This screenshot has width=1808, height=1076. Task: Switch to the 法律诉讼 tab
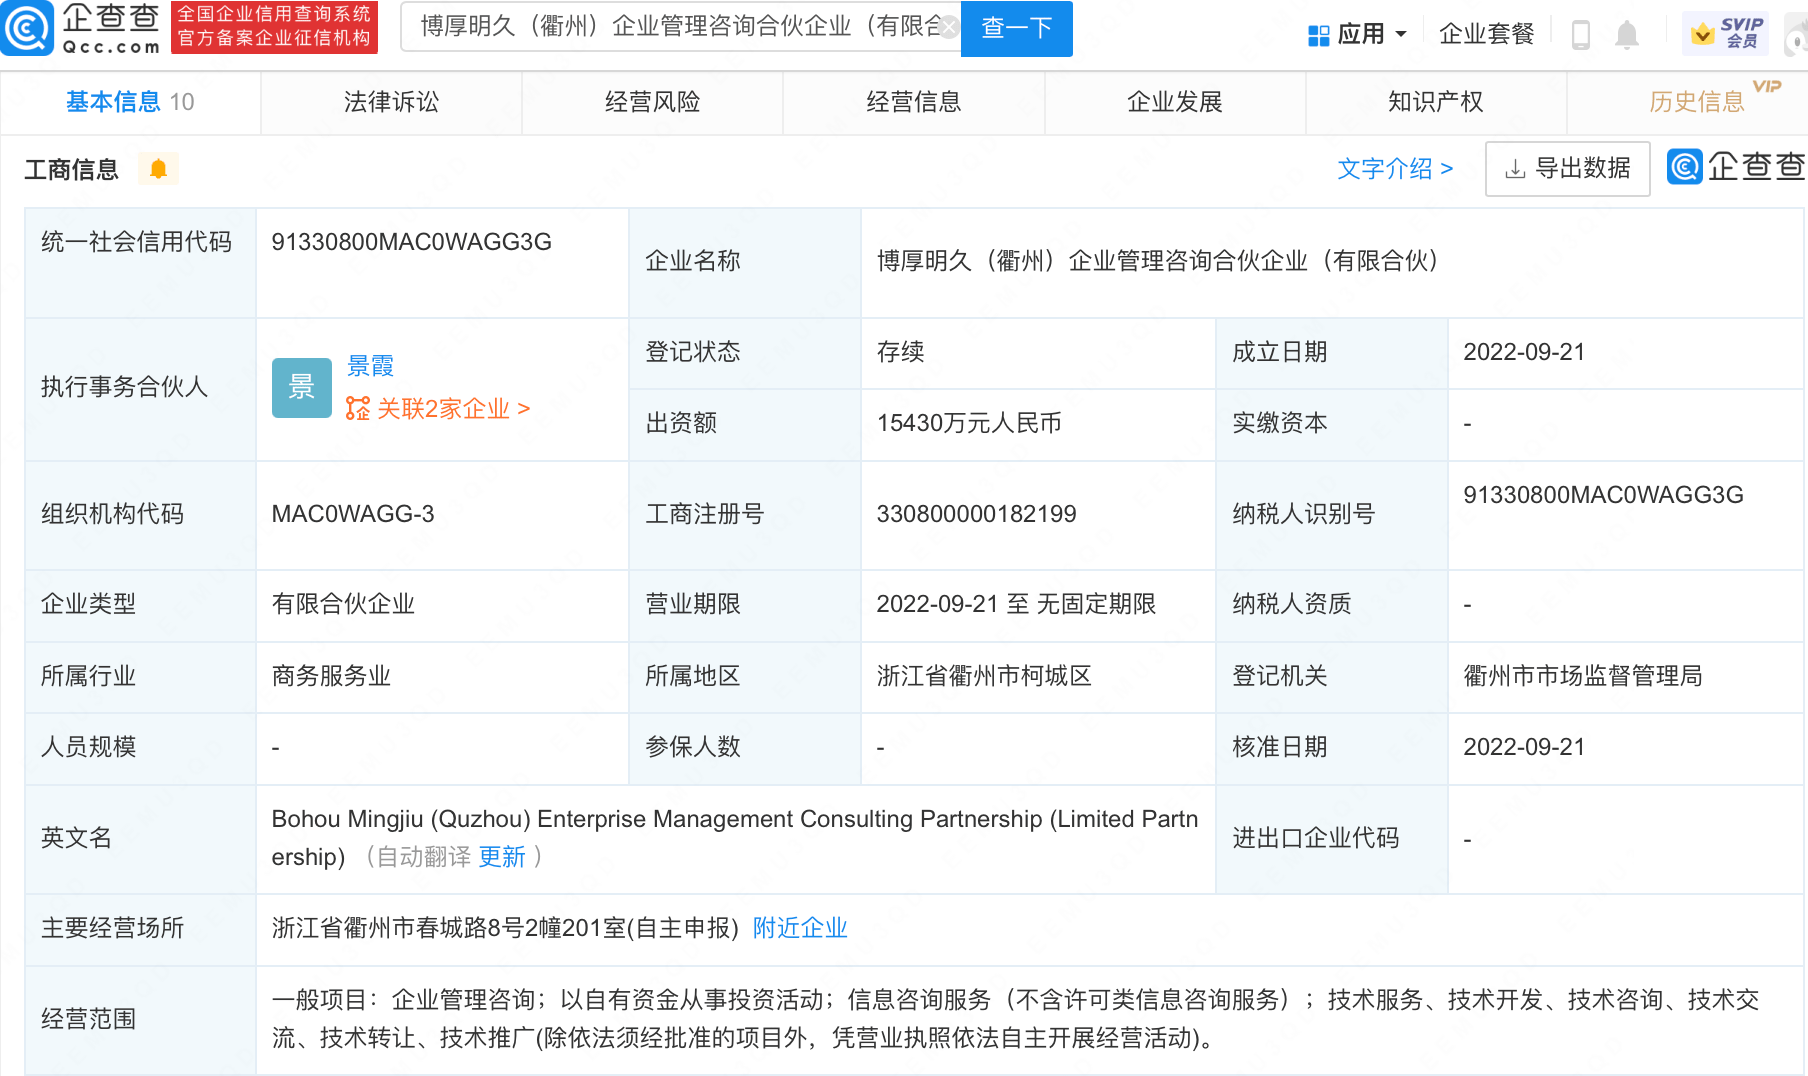tap(391, 102)
